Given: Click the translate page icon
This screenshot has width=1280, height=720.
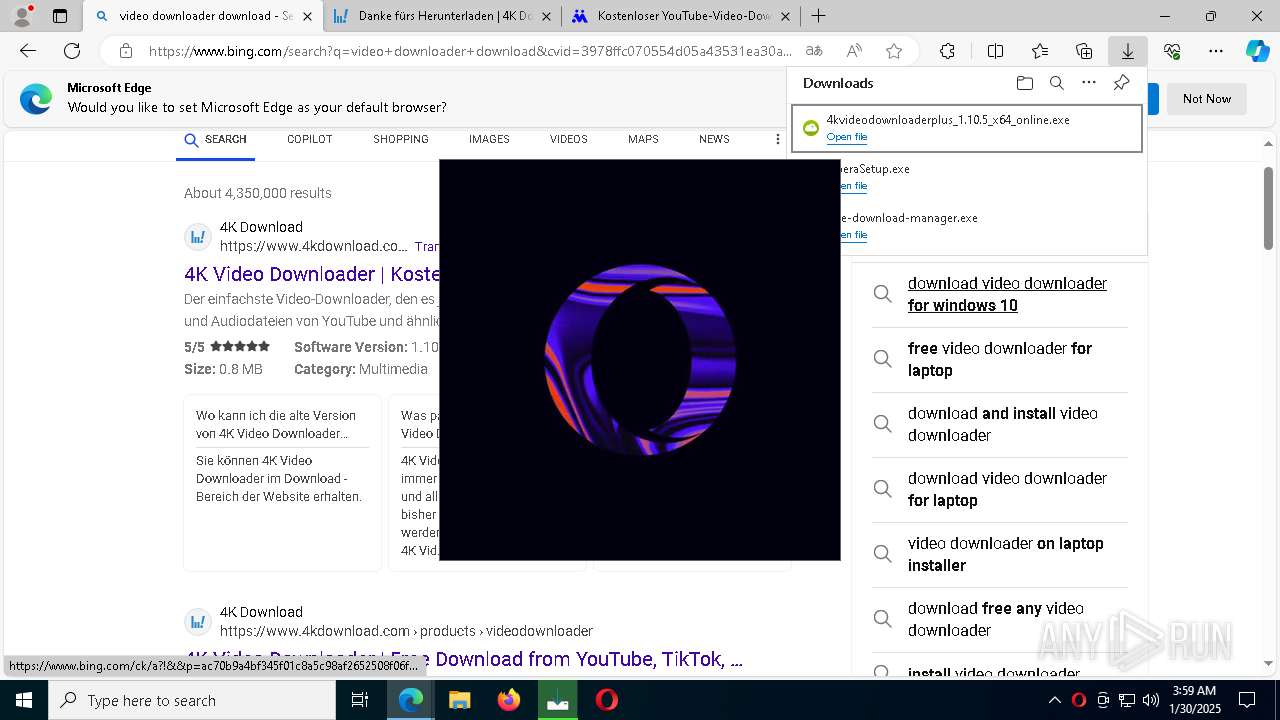Looking at the screenshot, I should 814,51.
